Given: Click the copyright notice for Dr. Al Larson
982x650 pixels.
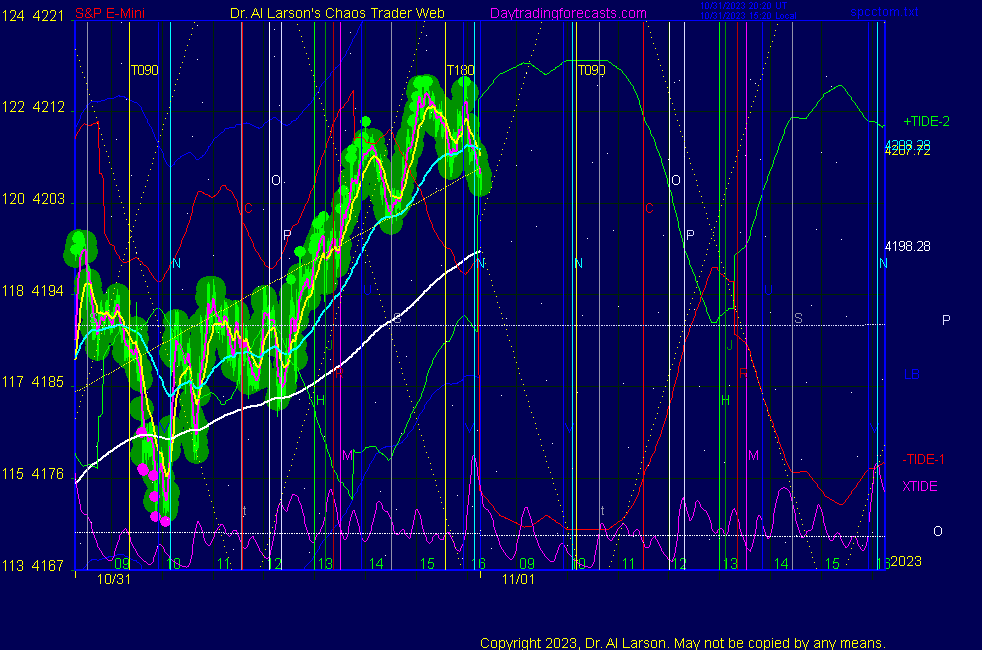Looking at the screenshot, I should [x=683, y=643].
